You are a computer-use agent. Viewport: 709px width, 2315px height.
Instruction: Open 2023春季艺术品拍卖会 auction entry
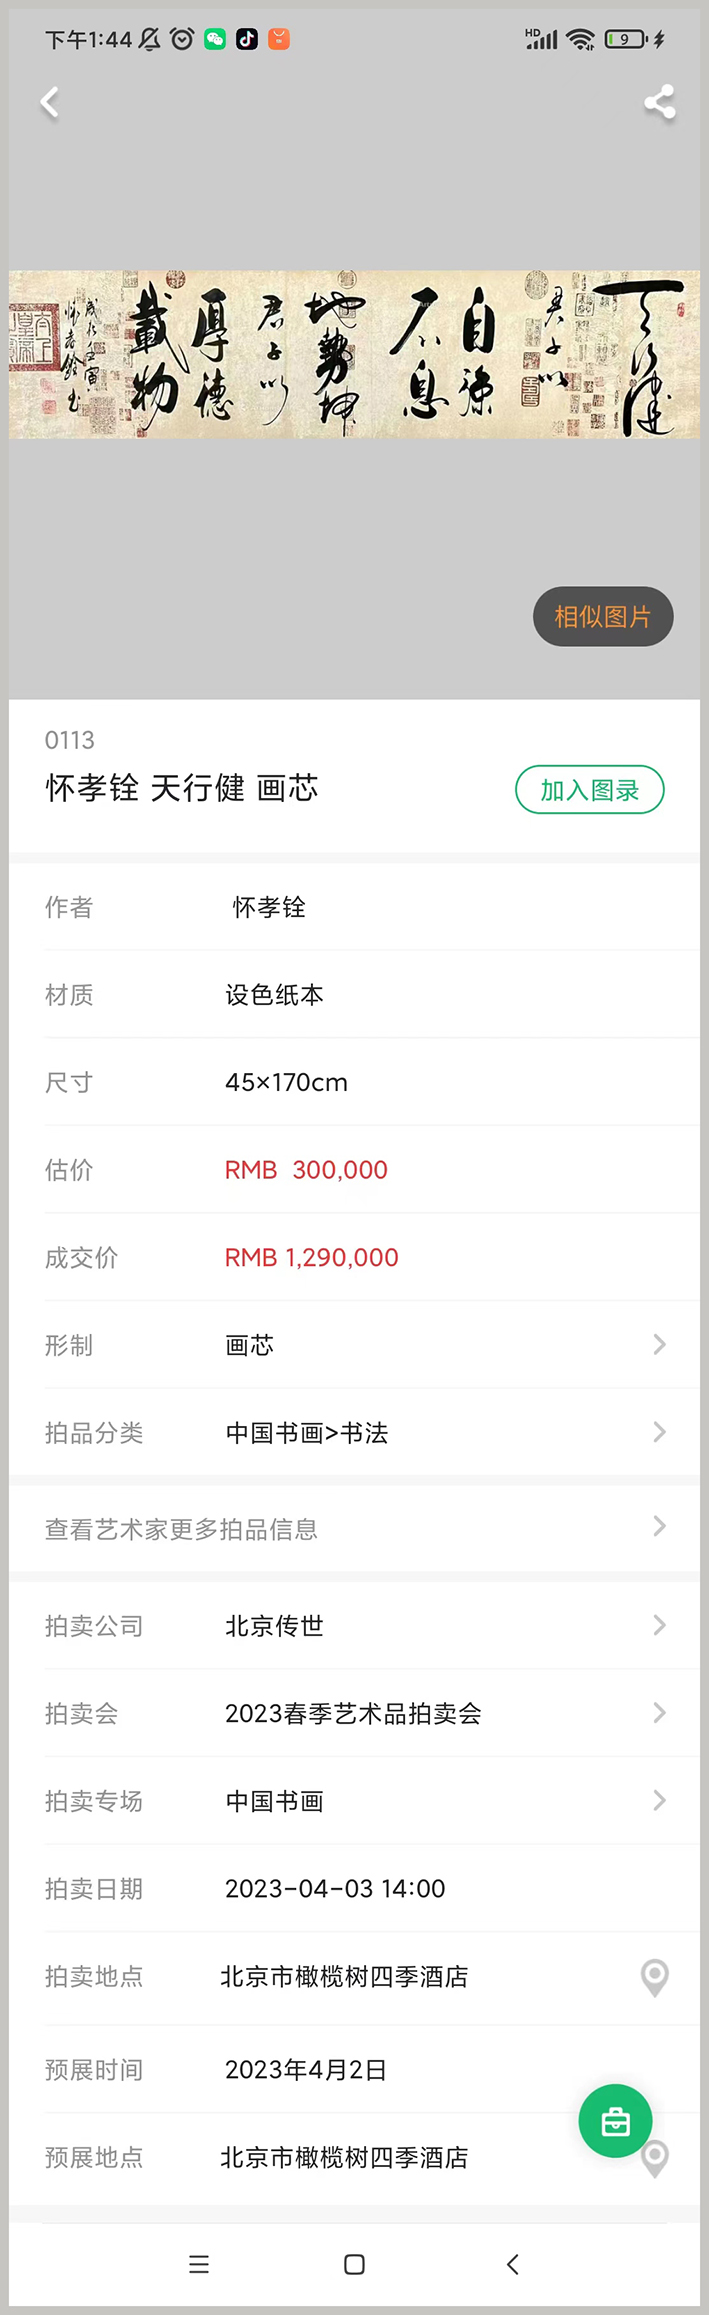coord(354,1713)
